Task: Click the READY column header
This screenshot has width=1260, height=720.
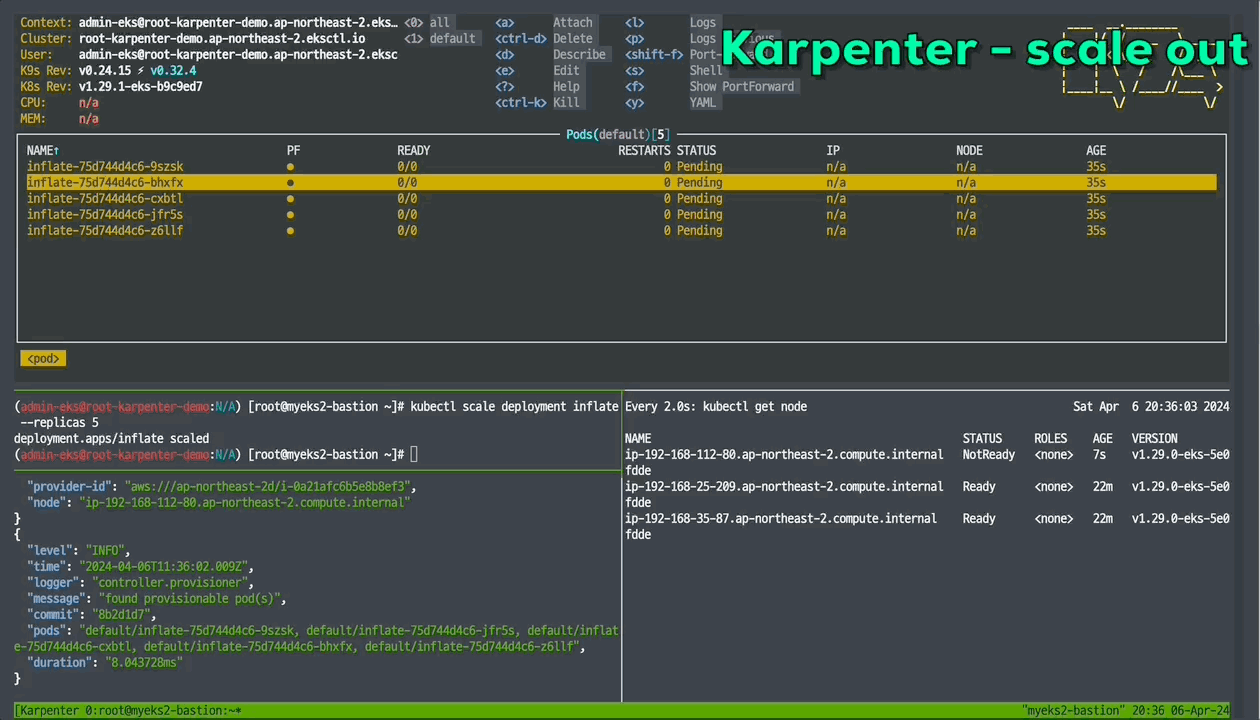Action: coord(413,150)
